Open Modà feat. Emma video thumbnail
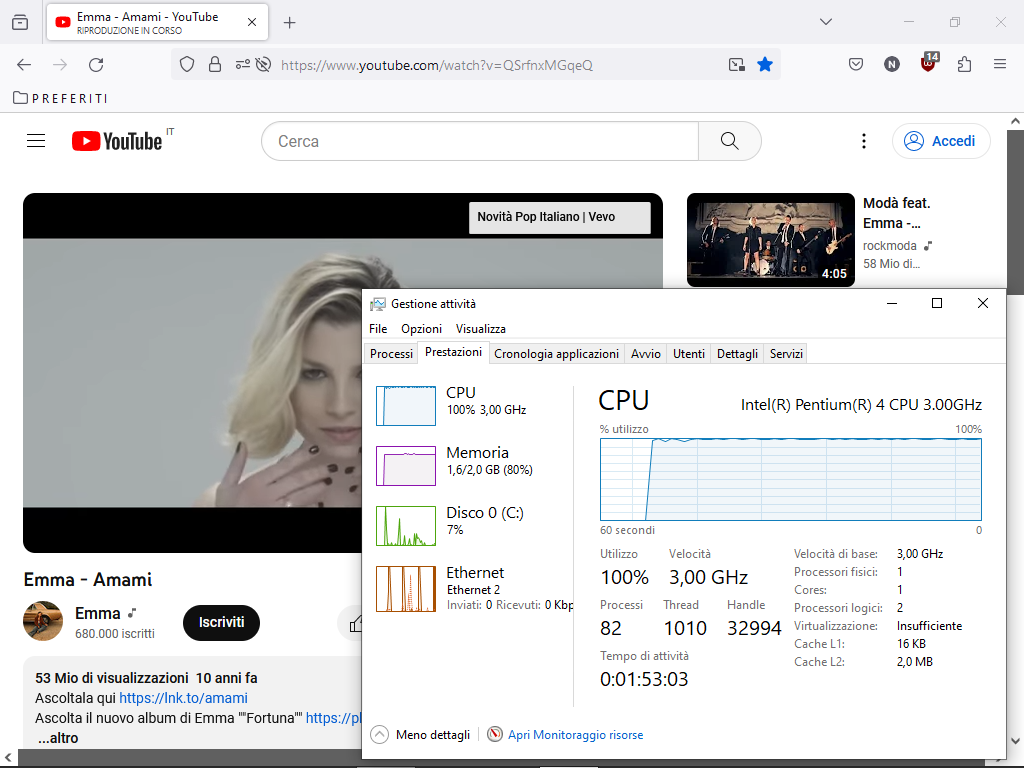1024x768 pixels. (771, 240)
